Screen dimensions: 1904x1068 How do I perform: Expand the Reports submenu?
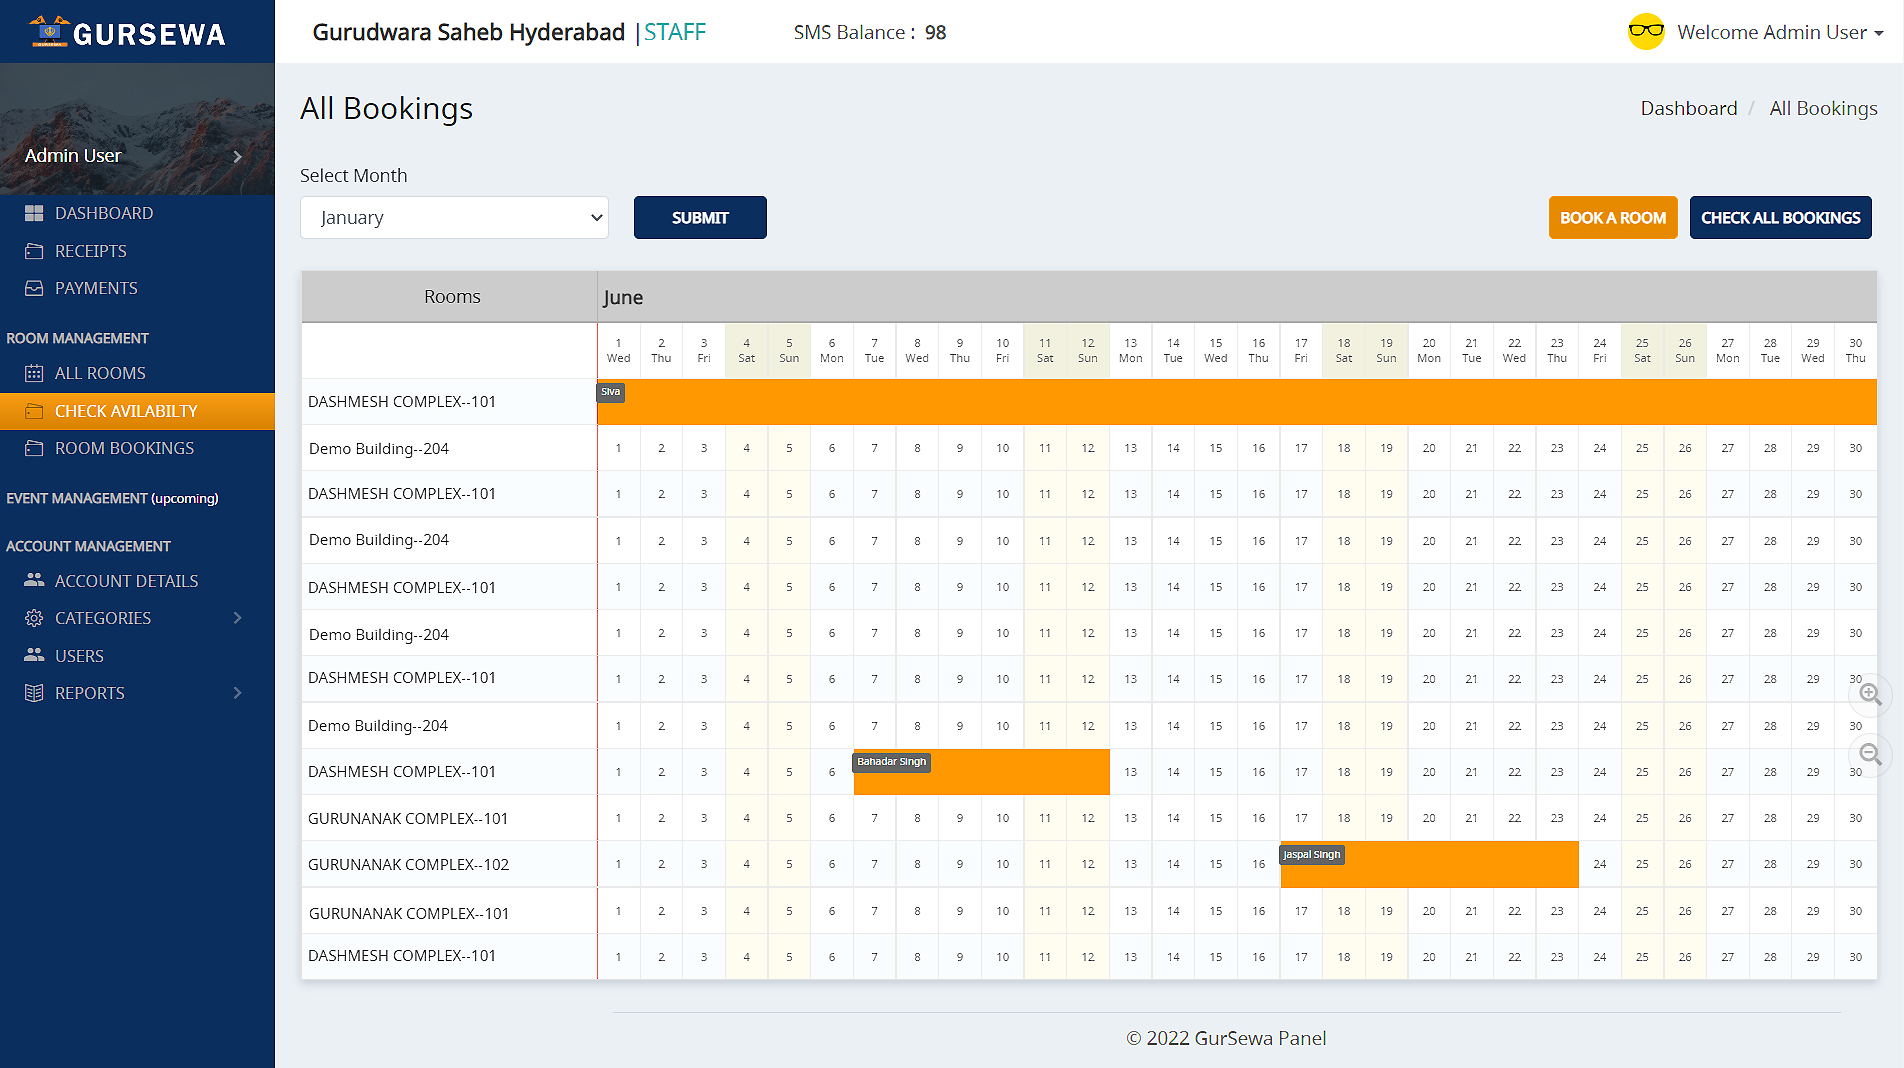coord(237,693)
